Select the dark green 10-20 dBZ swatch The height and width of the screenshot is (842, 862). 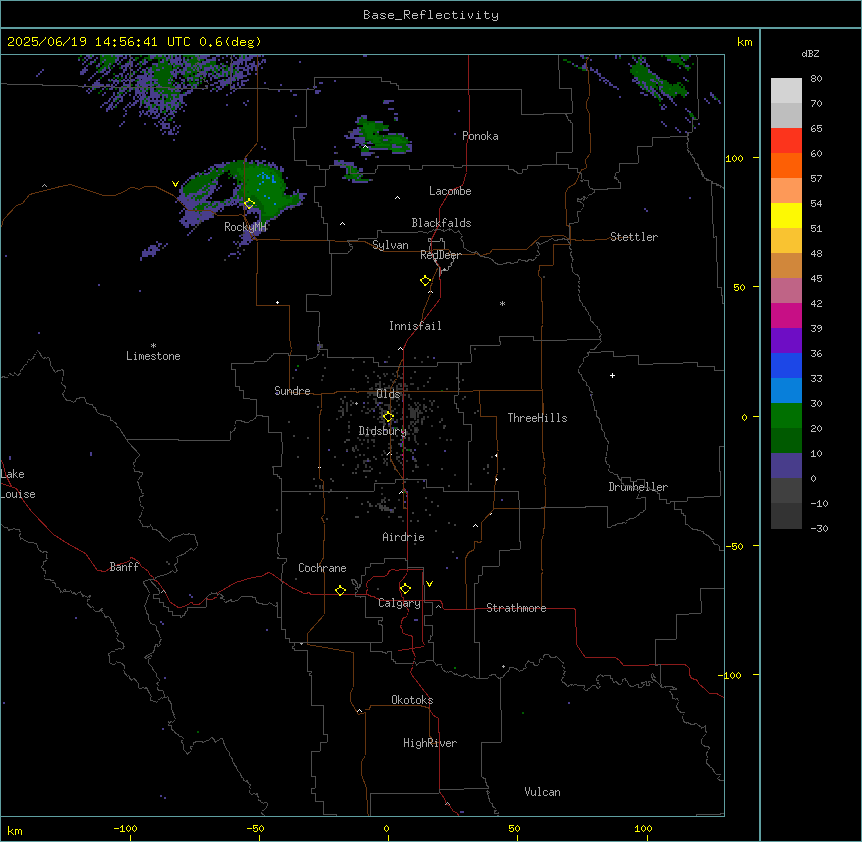point(786,441)
